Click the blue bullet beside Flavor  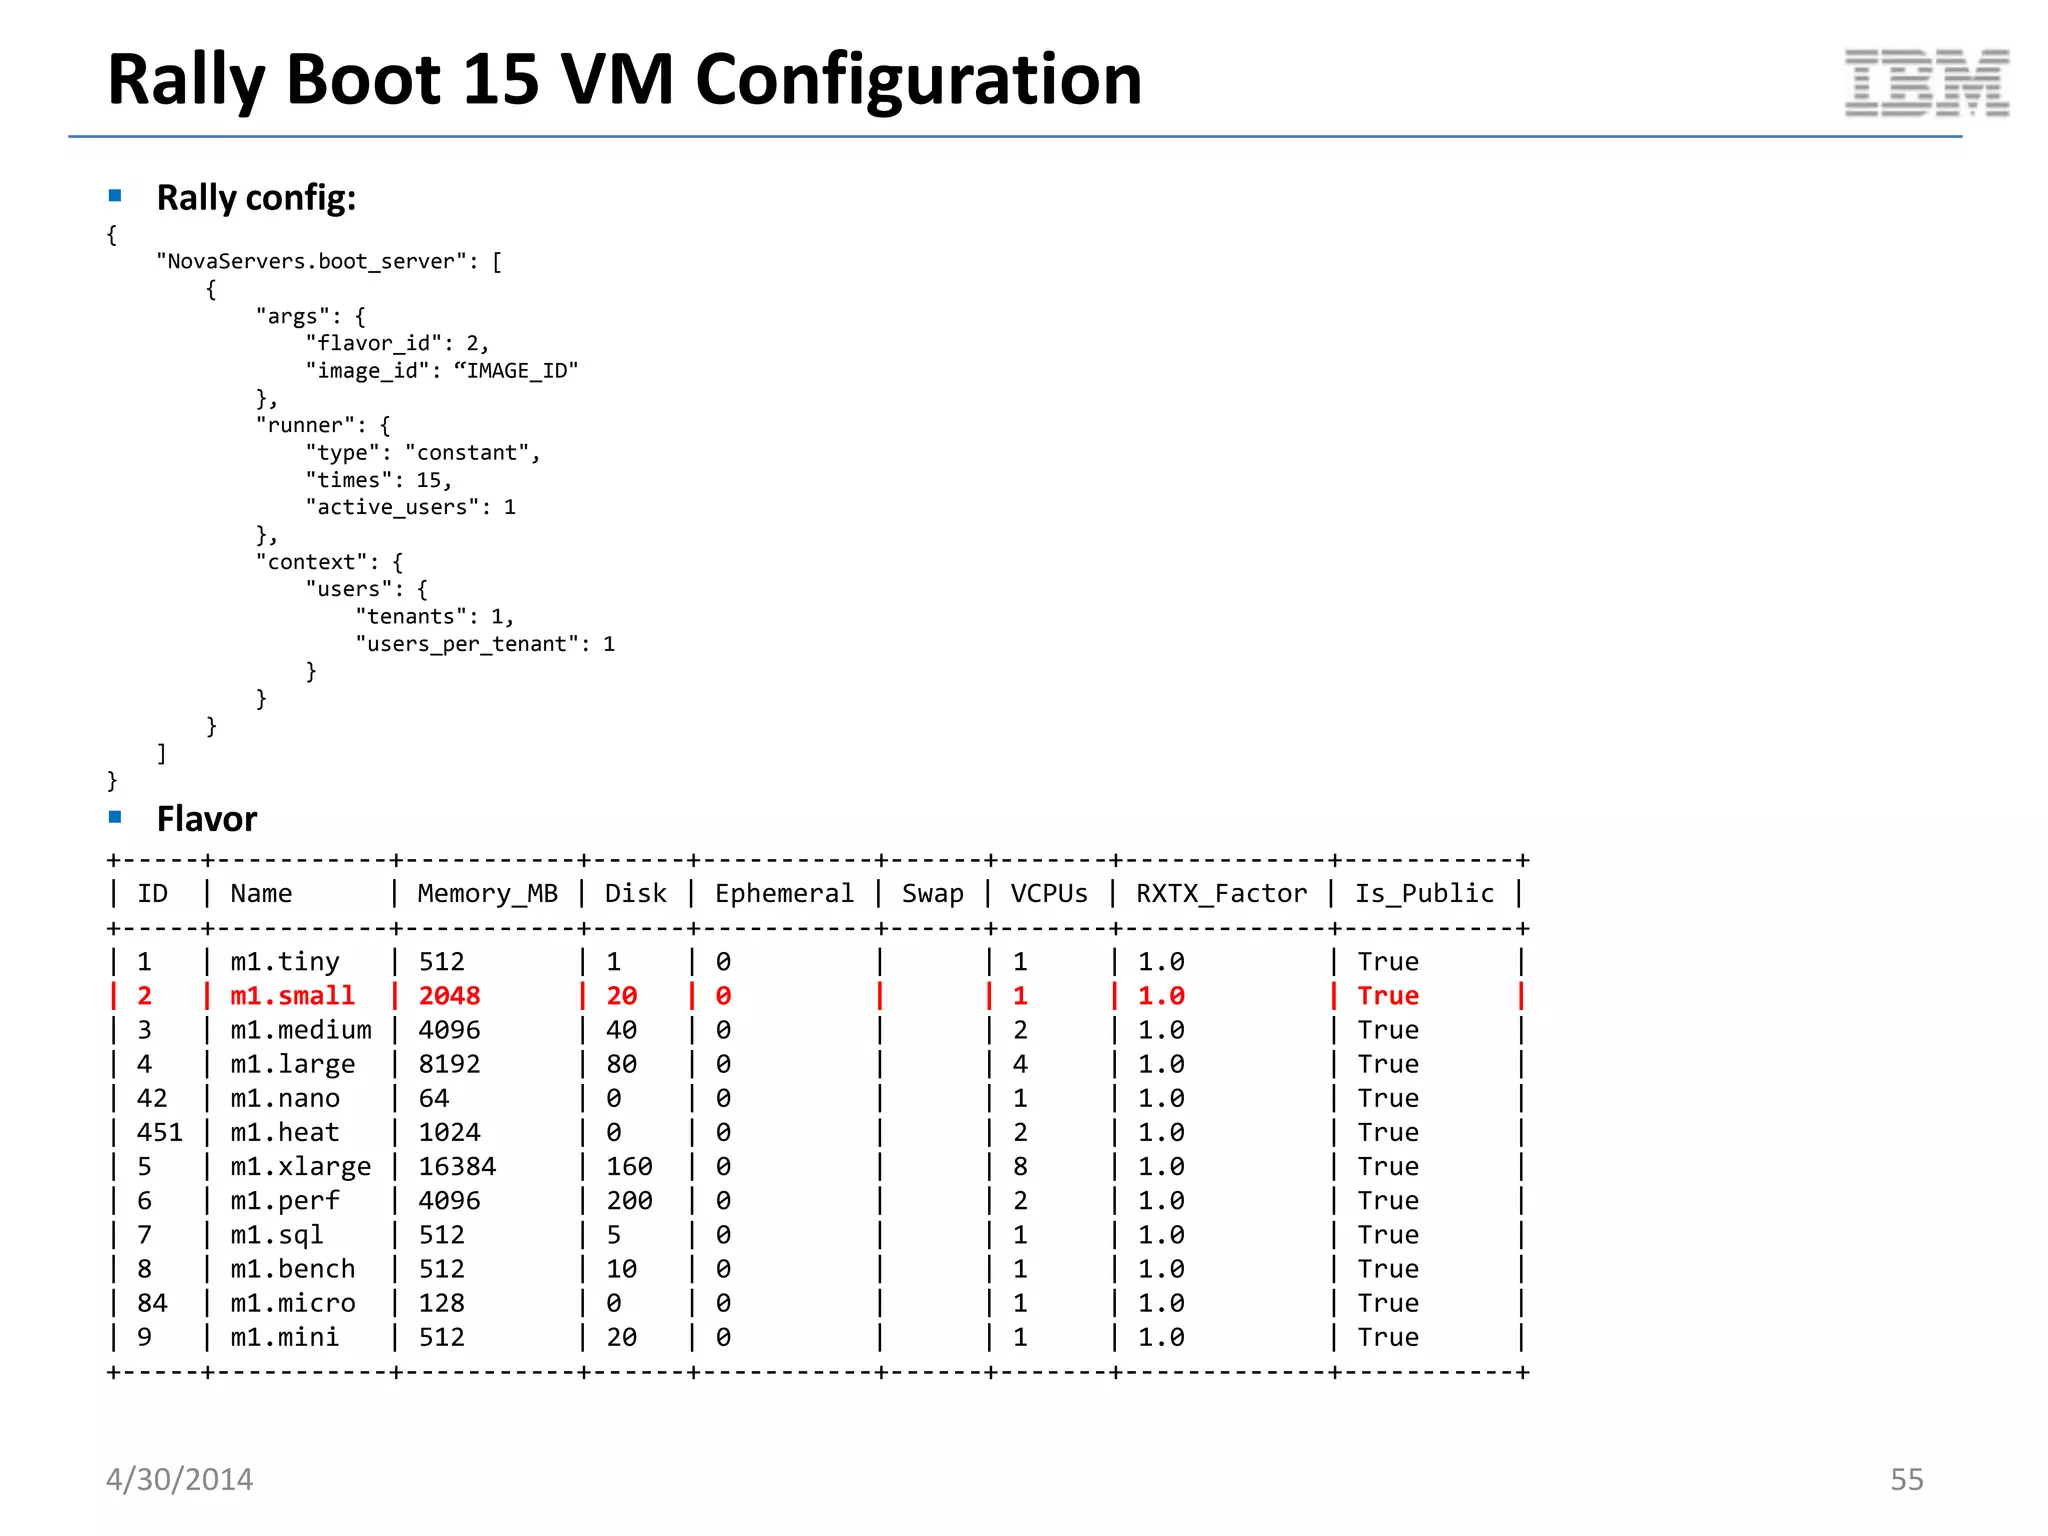(115, 817)
